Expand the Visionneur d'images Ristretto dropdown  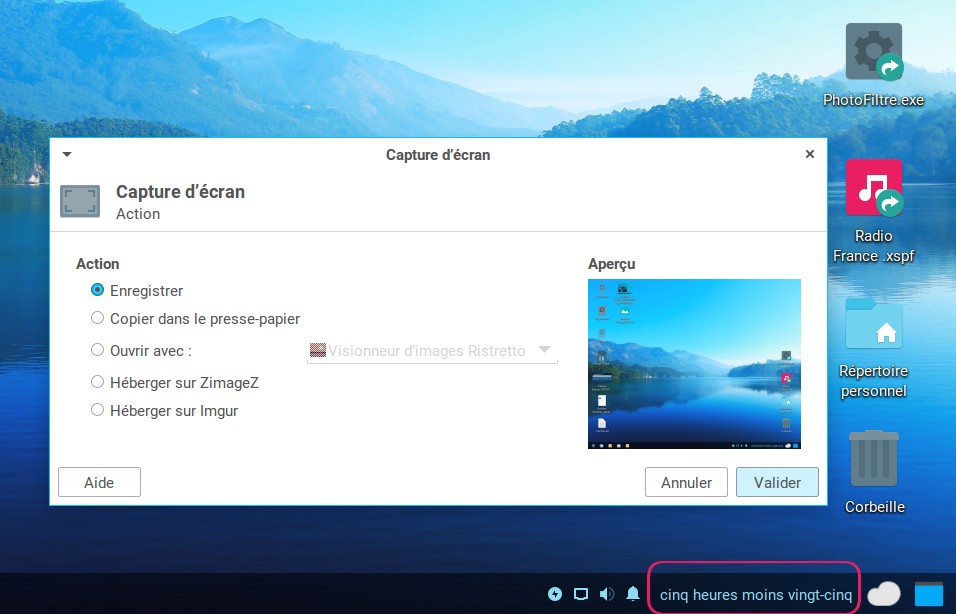click(544, 350)
